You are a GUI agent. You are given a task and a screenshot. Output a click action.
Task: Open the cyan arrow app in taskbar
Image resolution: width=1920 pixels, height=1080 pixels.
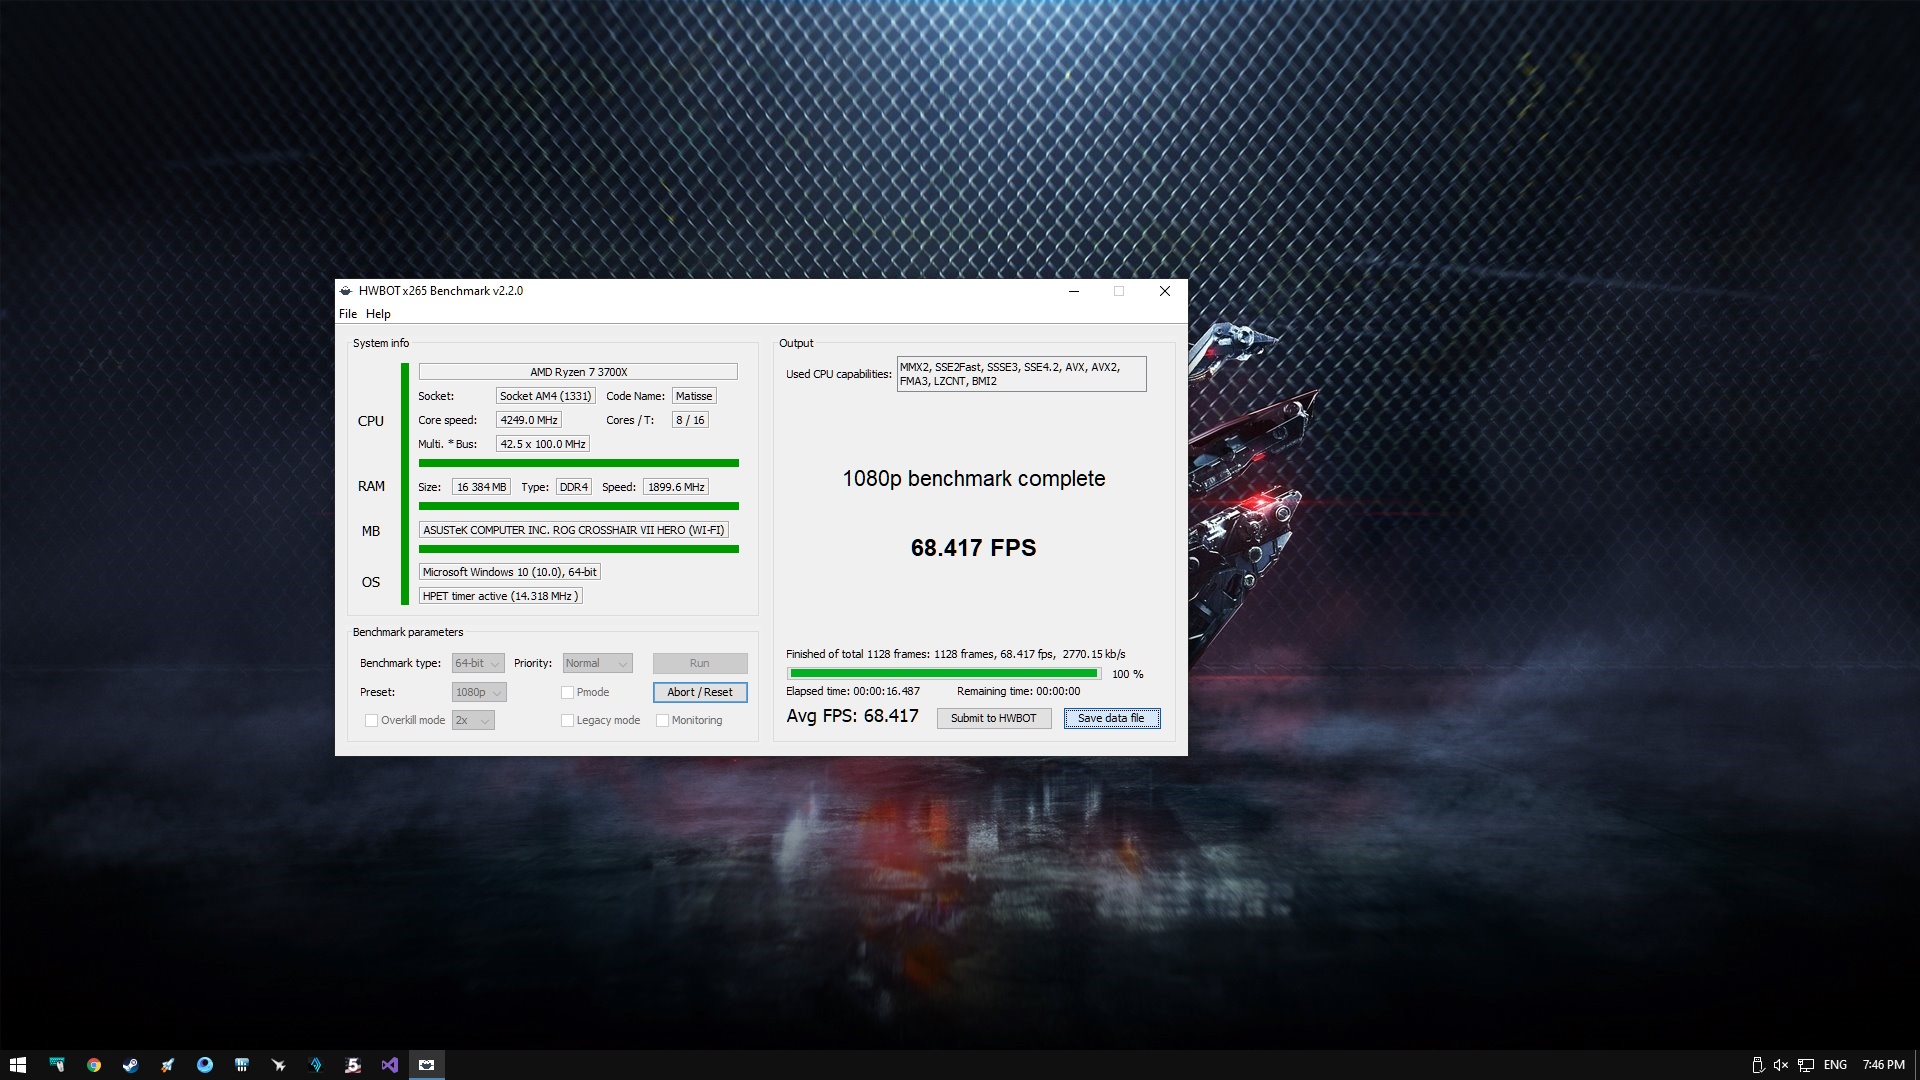point(316,1065)
